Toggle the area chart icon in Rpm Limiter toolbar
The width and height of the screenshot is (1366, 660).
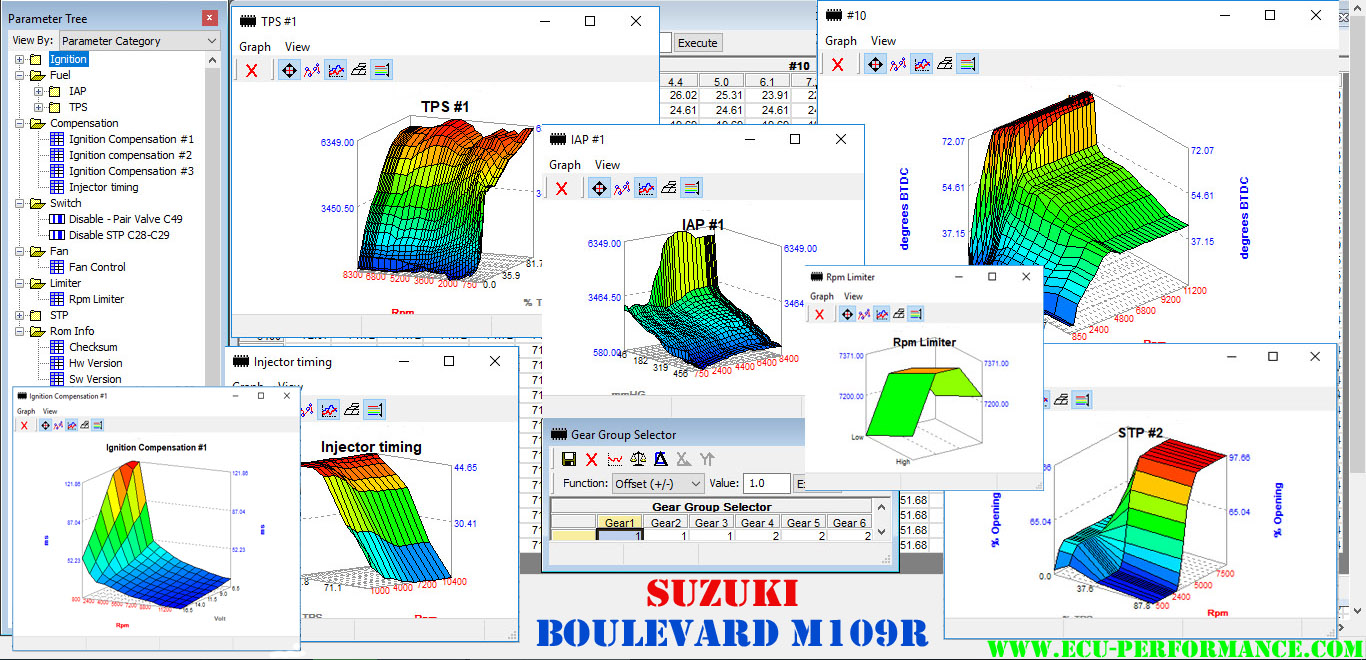[882, 314]
